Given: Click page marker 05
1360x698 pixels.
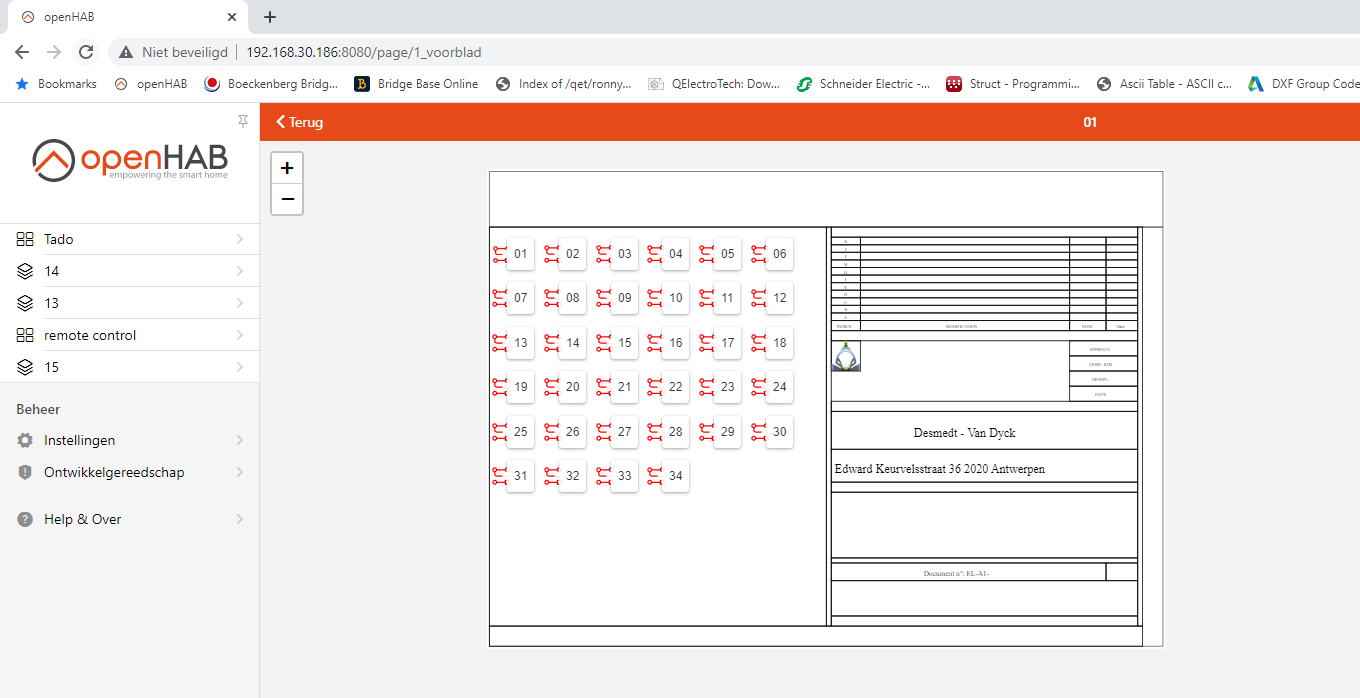Looking at the screenshot, I should [727, 254].
